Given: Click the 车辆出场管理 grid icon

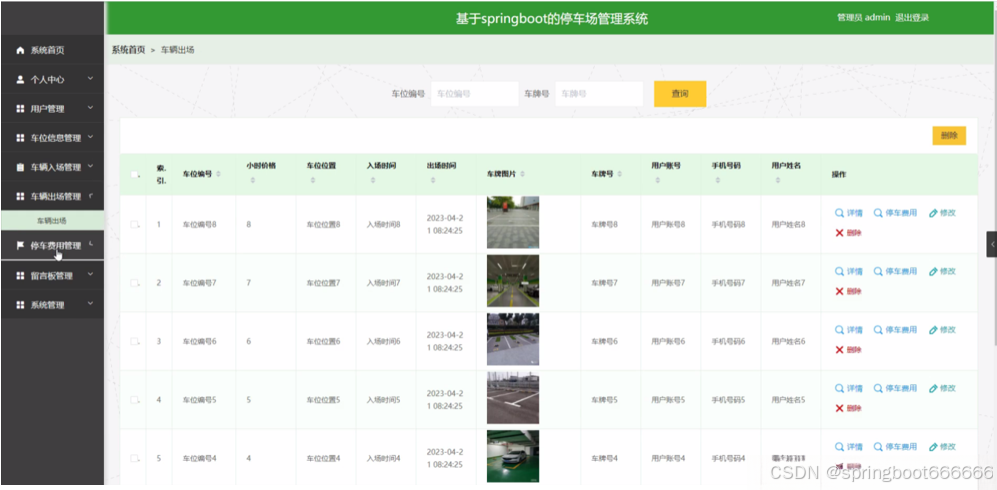Looking at the screenshot, I should click(x=20, y=196).
